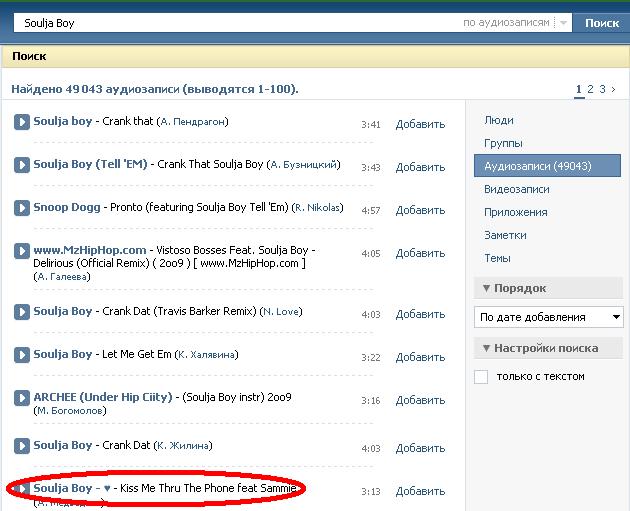Viewport: 630px width, 511px height.
Task: Select the Аудиозаписи (49043) category
Action: 547,166
